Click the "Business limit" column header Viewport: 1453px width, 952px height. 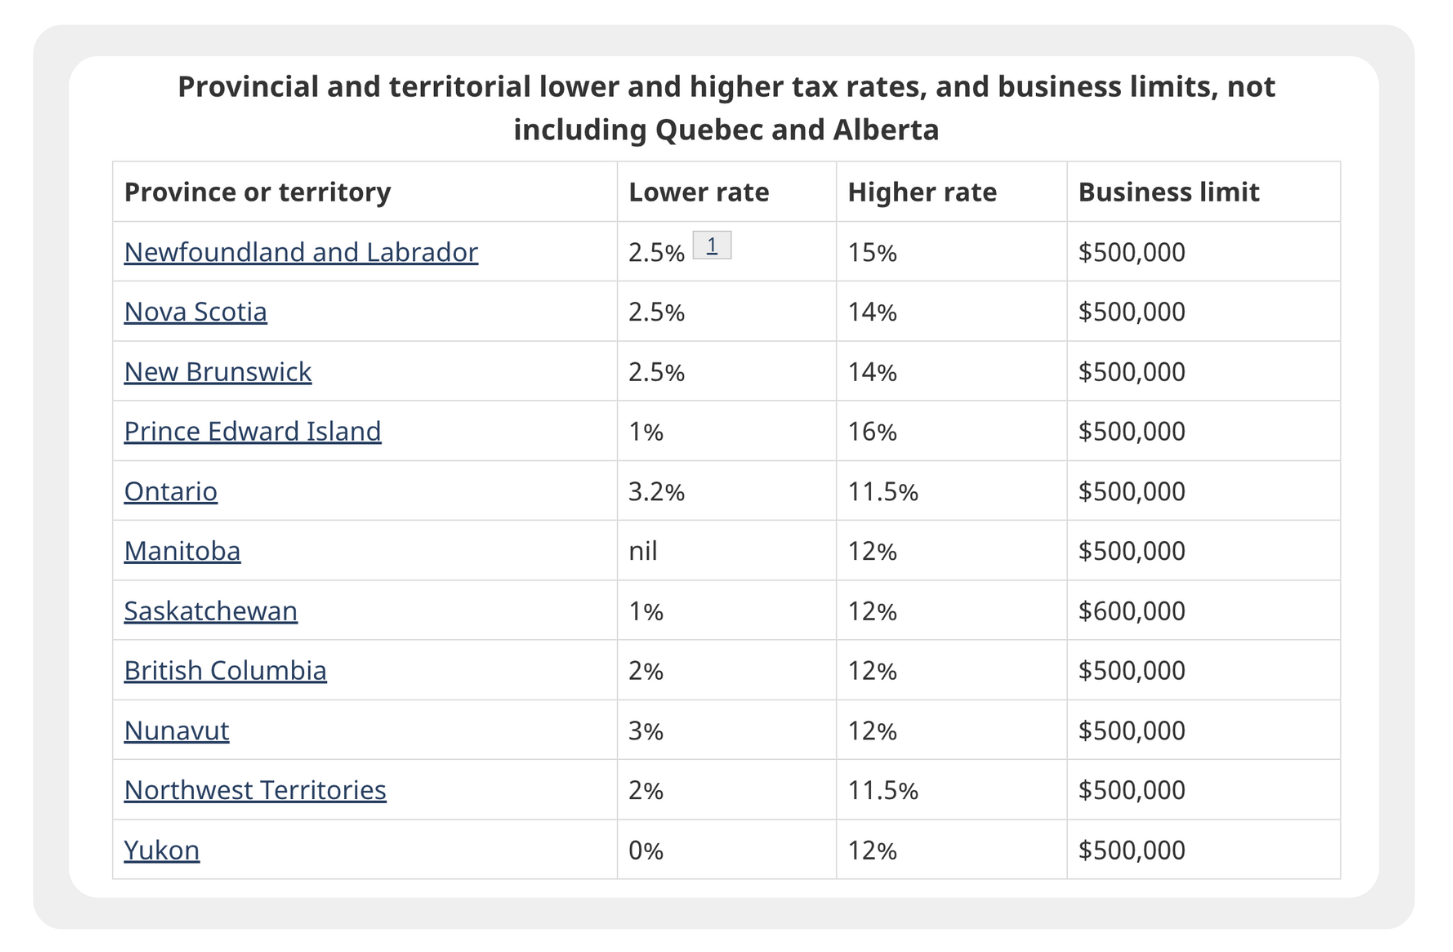(x=1168, y=192)
